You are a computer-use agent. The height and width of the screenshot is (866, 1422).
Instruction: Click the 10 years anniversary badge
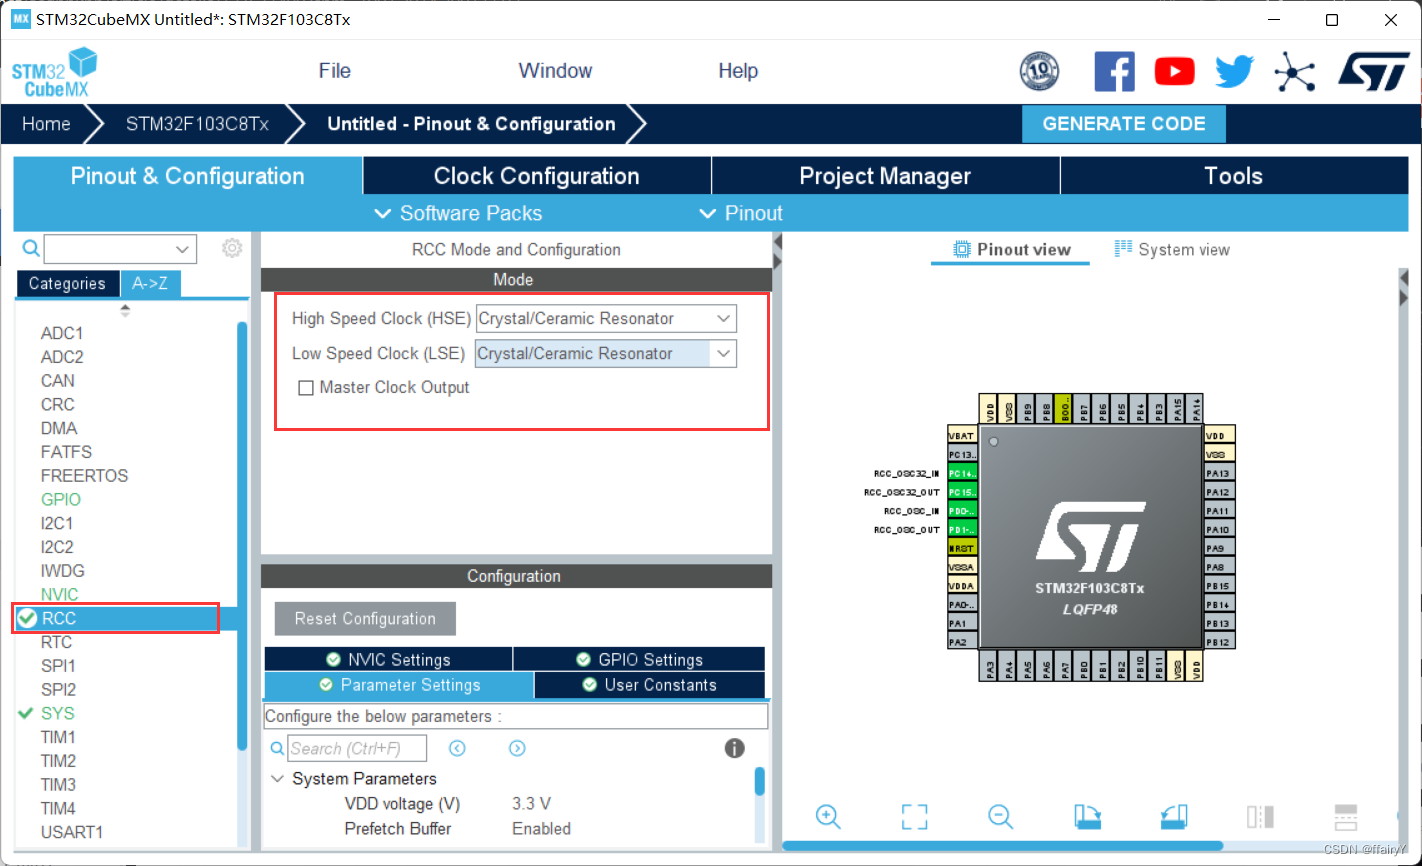tap(1039, 71)
